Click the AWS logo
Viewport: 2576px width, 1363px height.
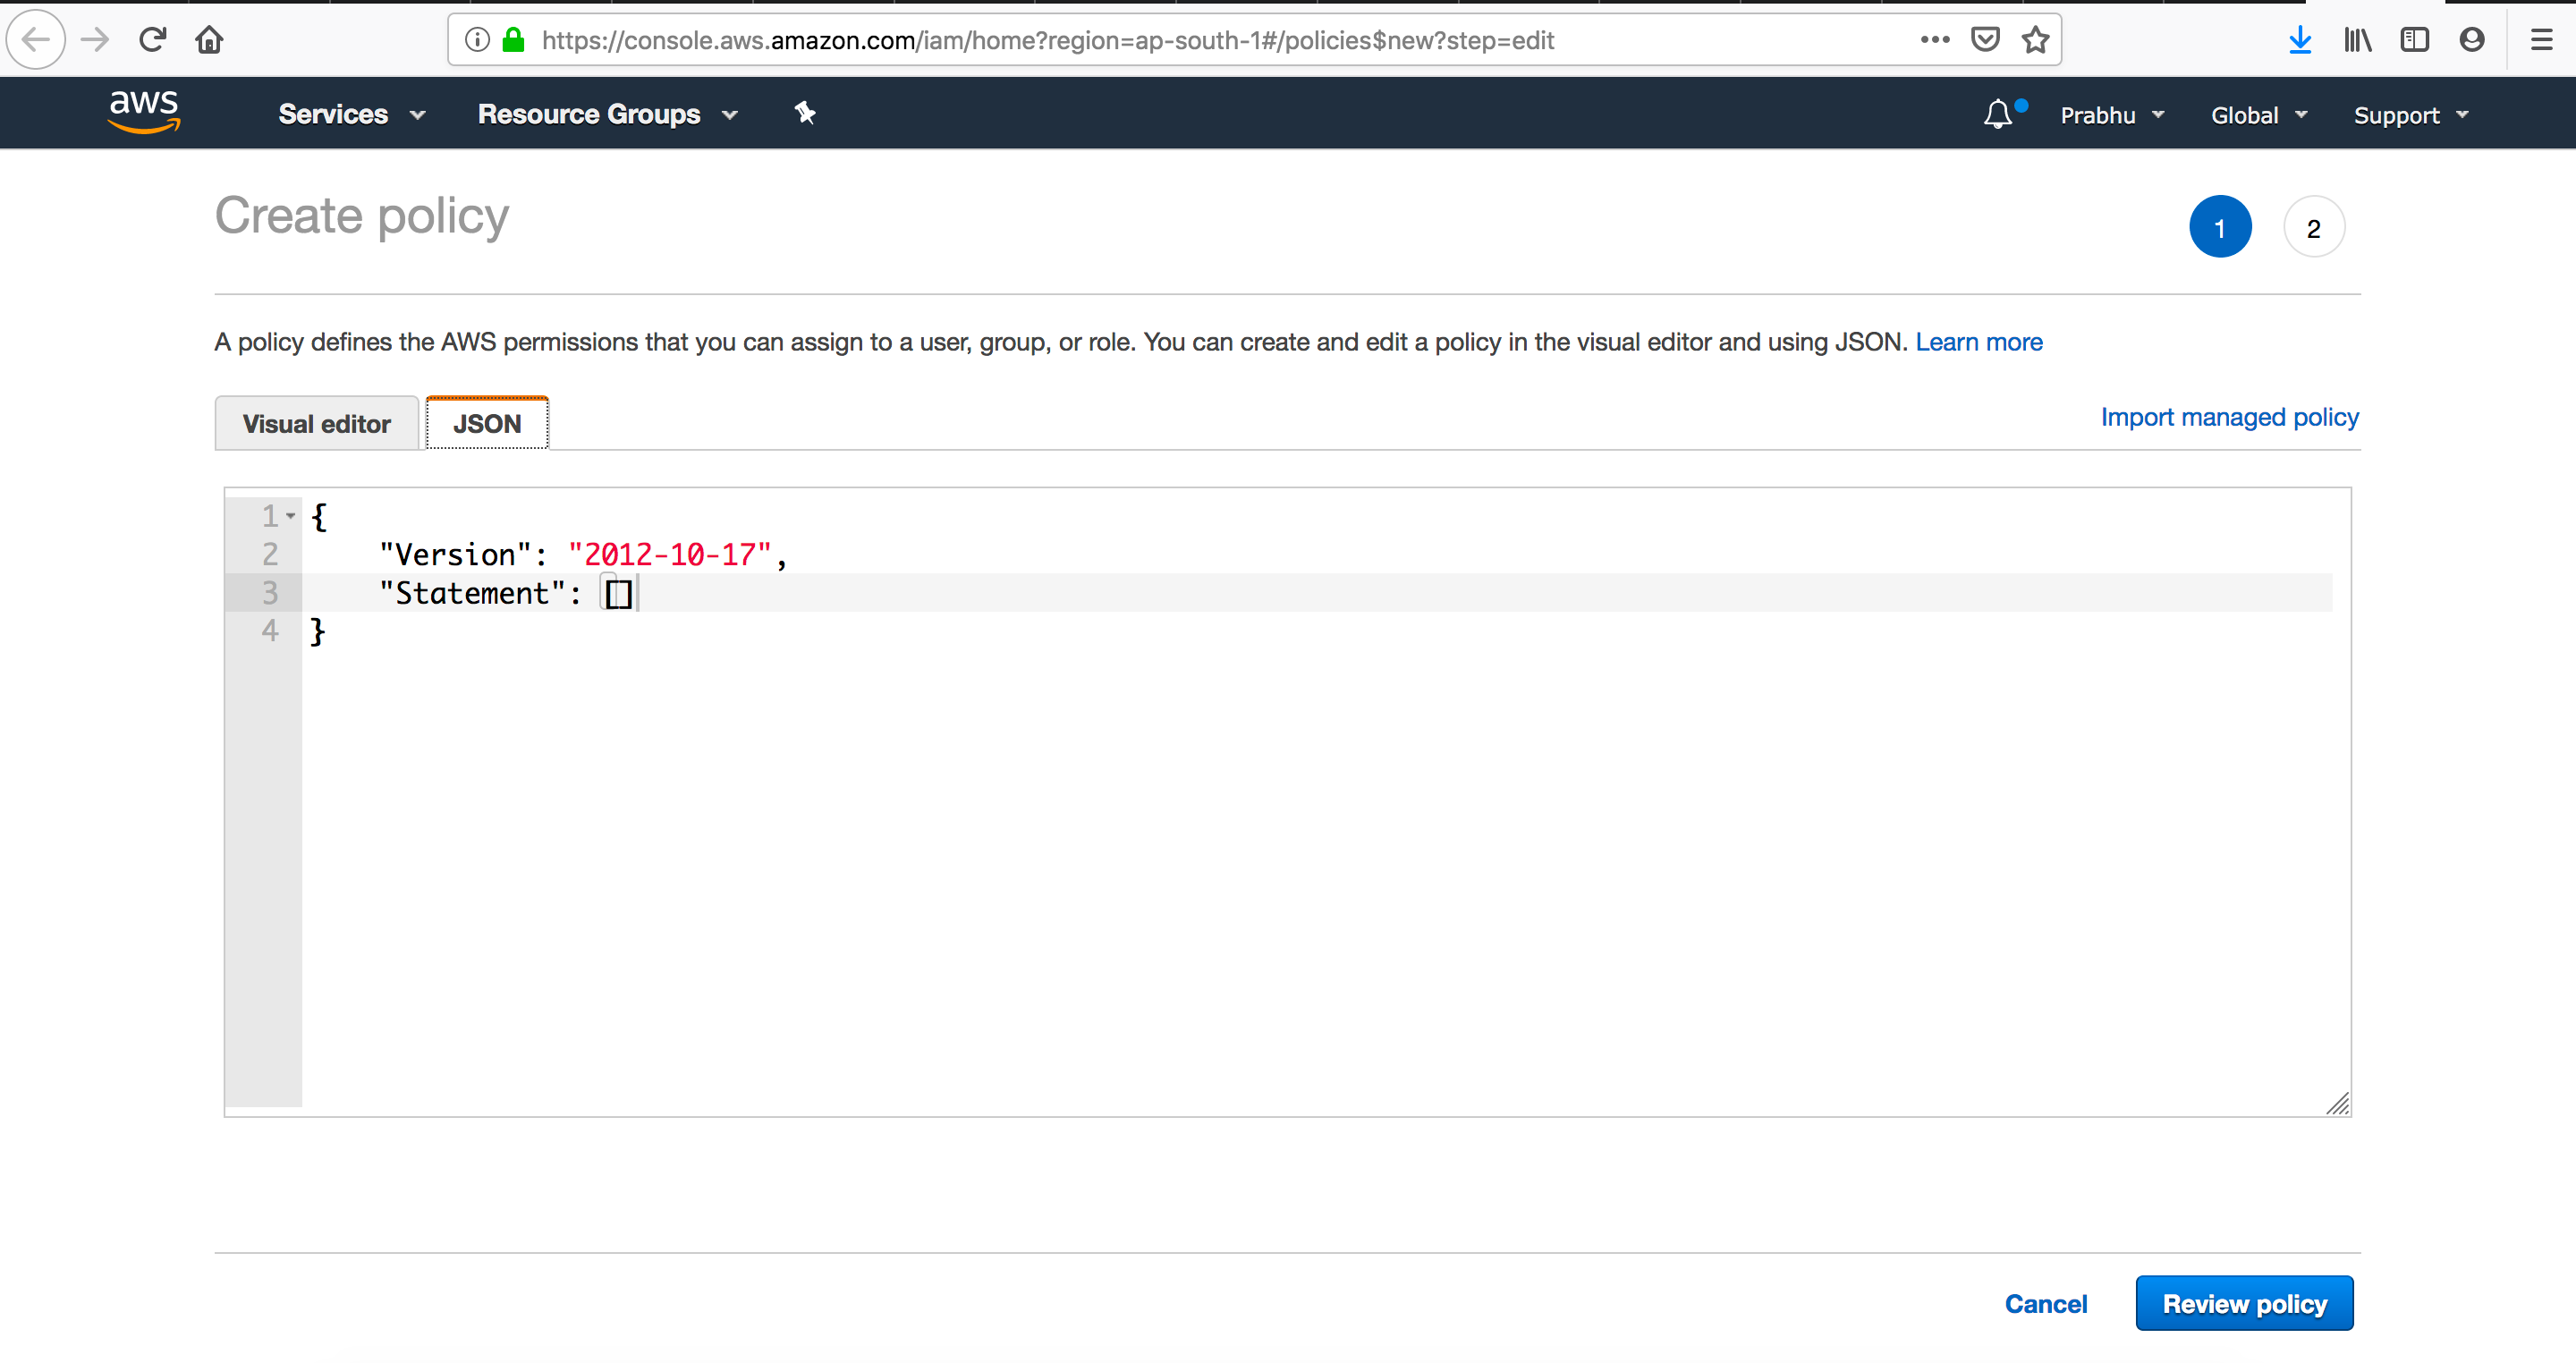[x=144, y=111]
